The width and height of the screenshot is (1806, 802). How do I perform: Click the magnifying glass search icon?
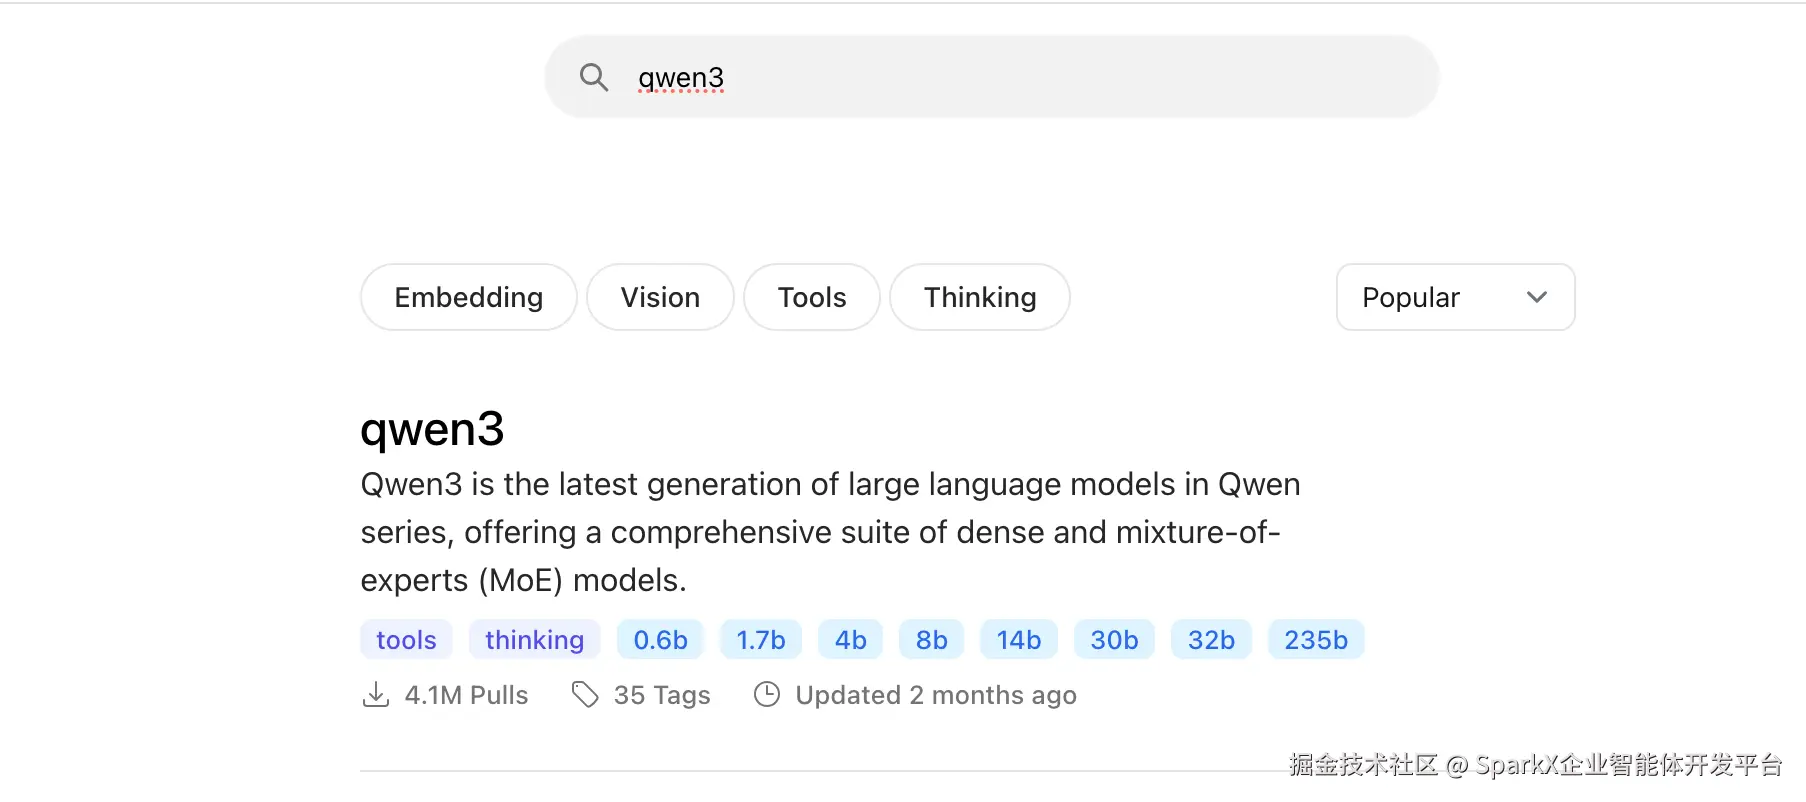[594, 77]
